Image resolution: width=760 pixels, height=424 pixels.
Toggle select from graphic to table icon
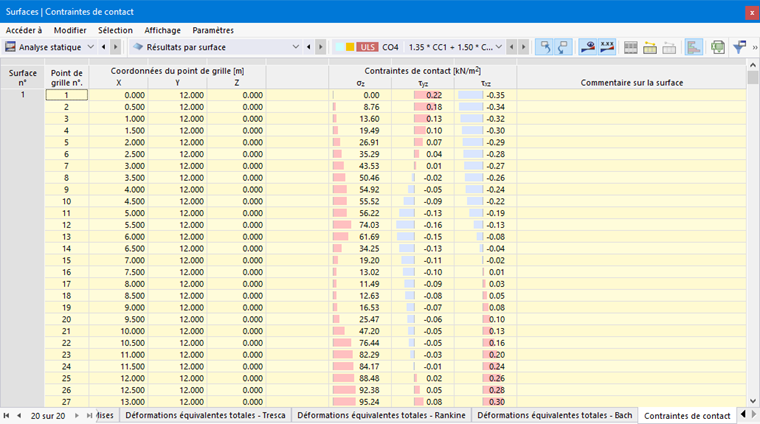tap(563, 47)
